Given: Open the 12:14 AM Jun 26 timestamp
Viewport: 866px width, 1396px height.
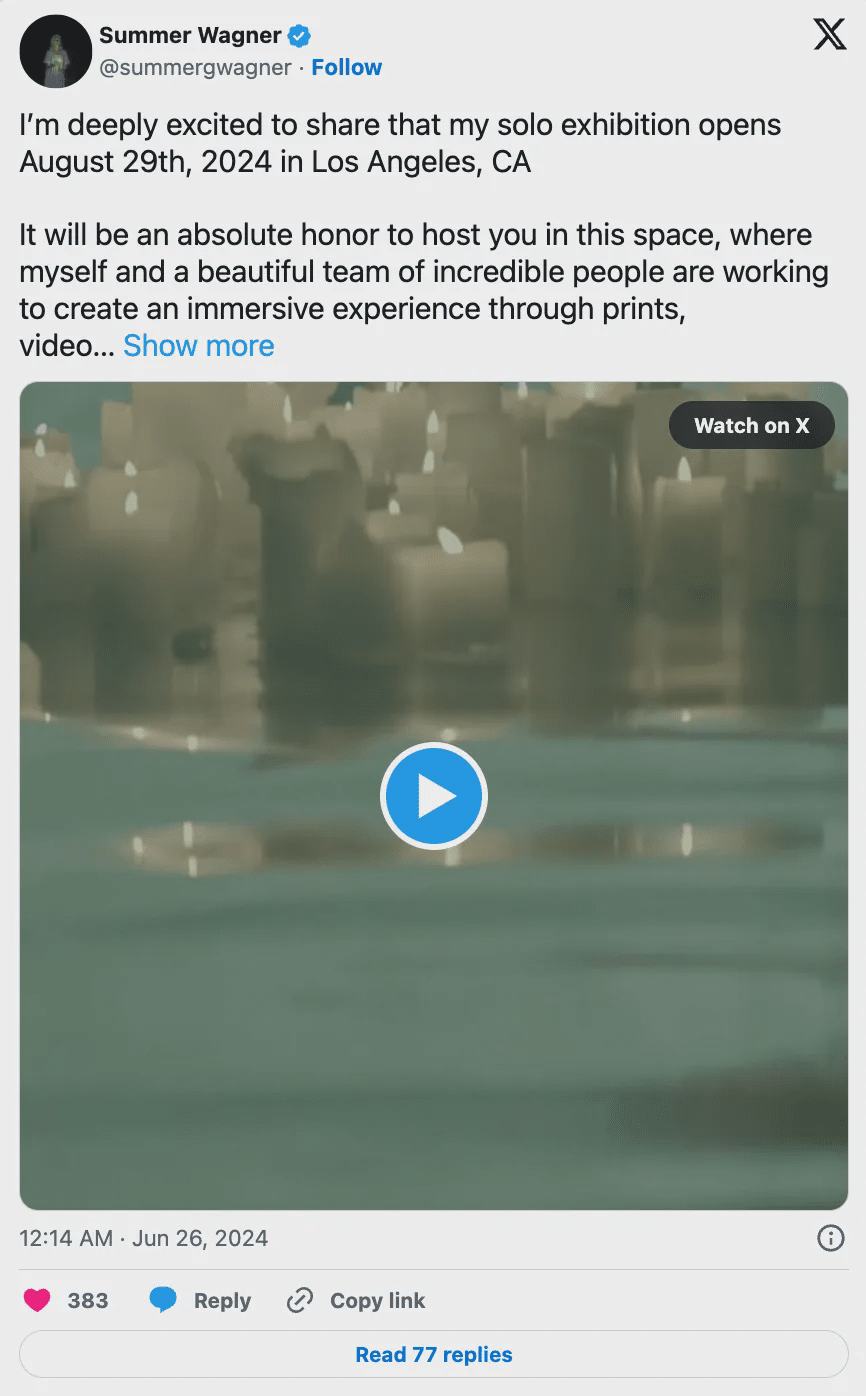Looking at the screenshot, I should pyautogui.click(x=144, y=1238).
